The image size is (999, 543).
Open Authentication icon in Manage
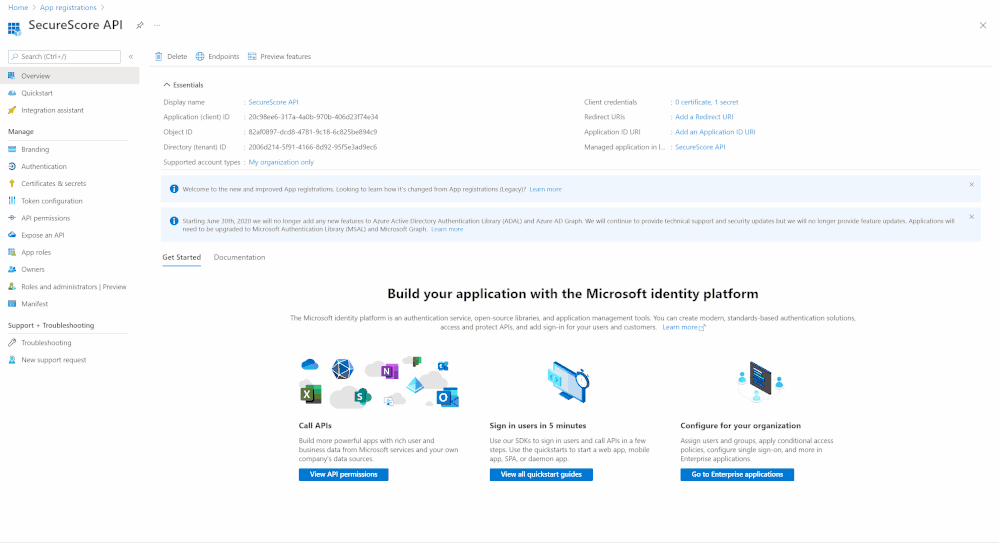click(x=12, y=166)
